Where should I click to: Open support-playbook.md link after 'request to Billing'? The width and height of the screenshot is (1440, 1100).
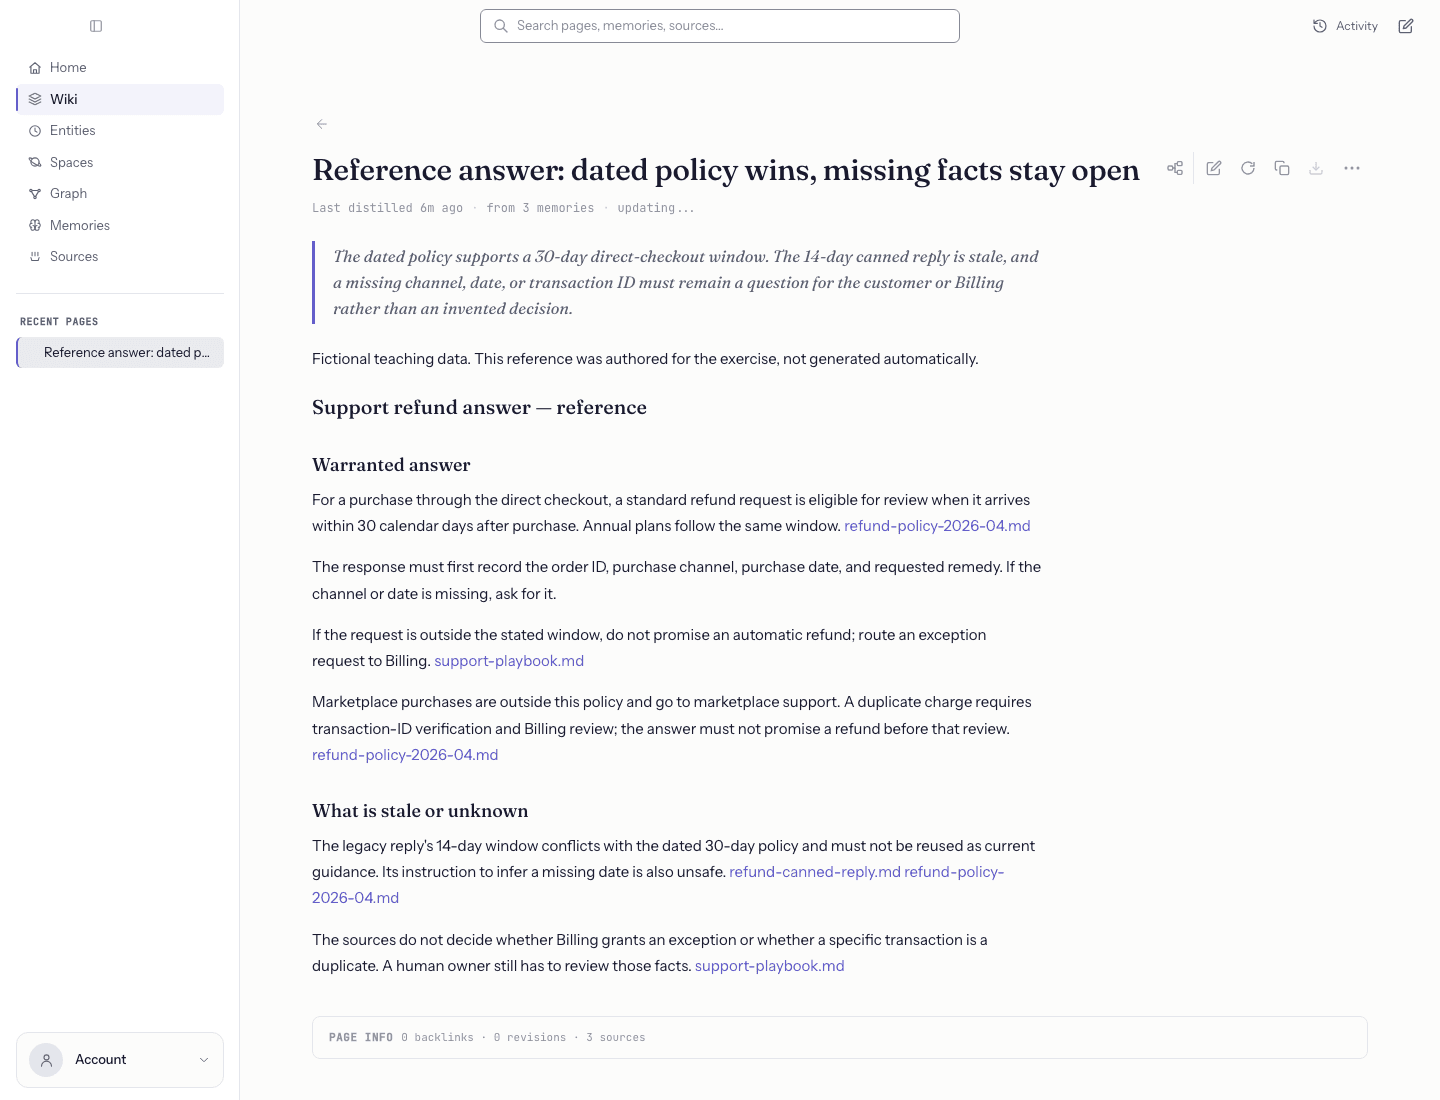pyautogui.click(x=509, y=661)
